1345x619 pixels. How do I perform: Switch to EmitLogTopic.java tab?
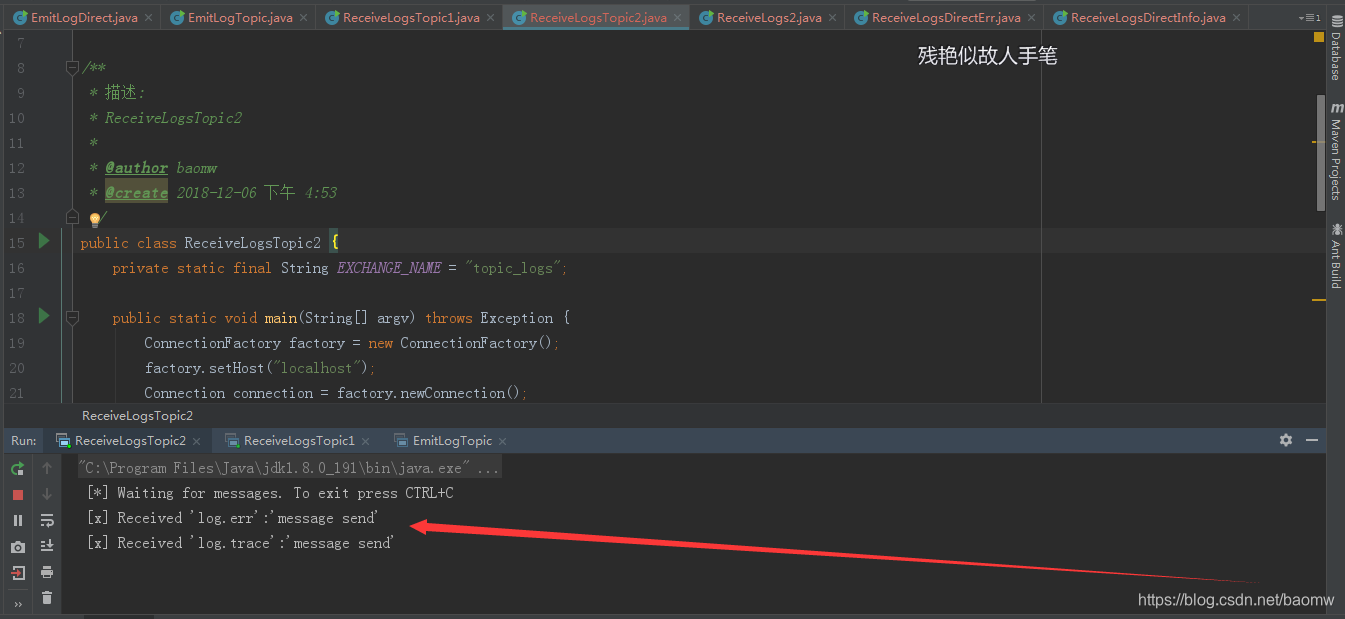click(237, 18)
